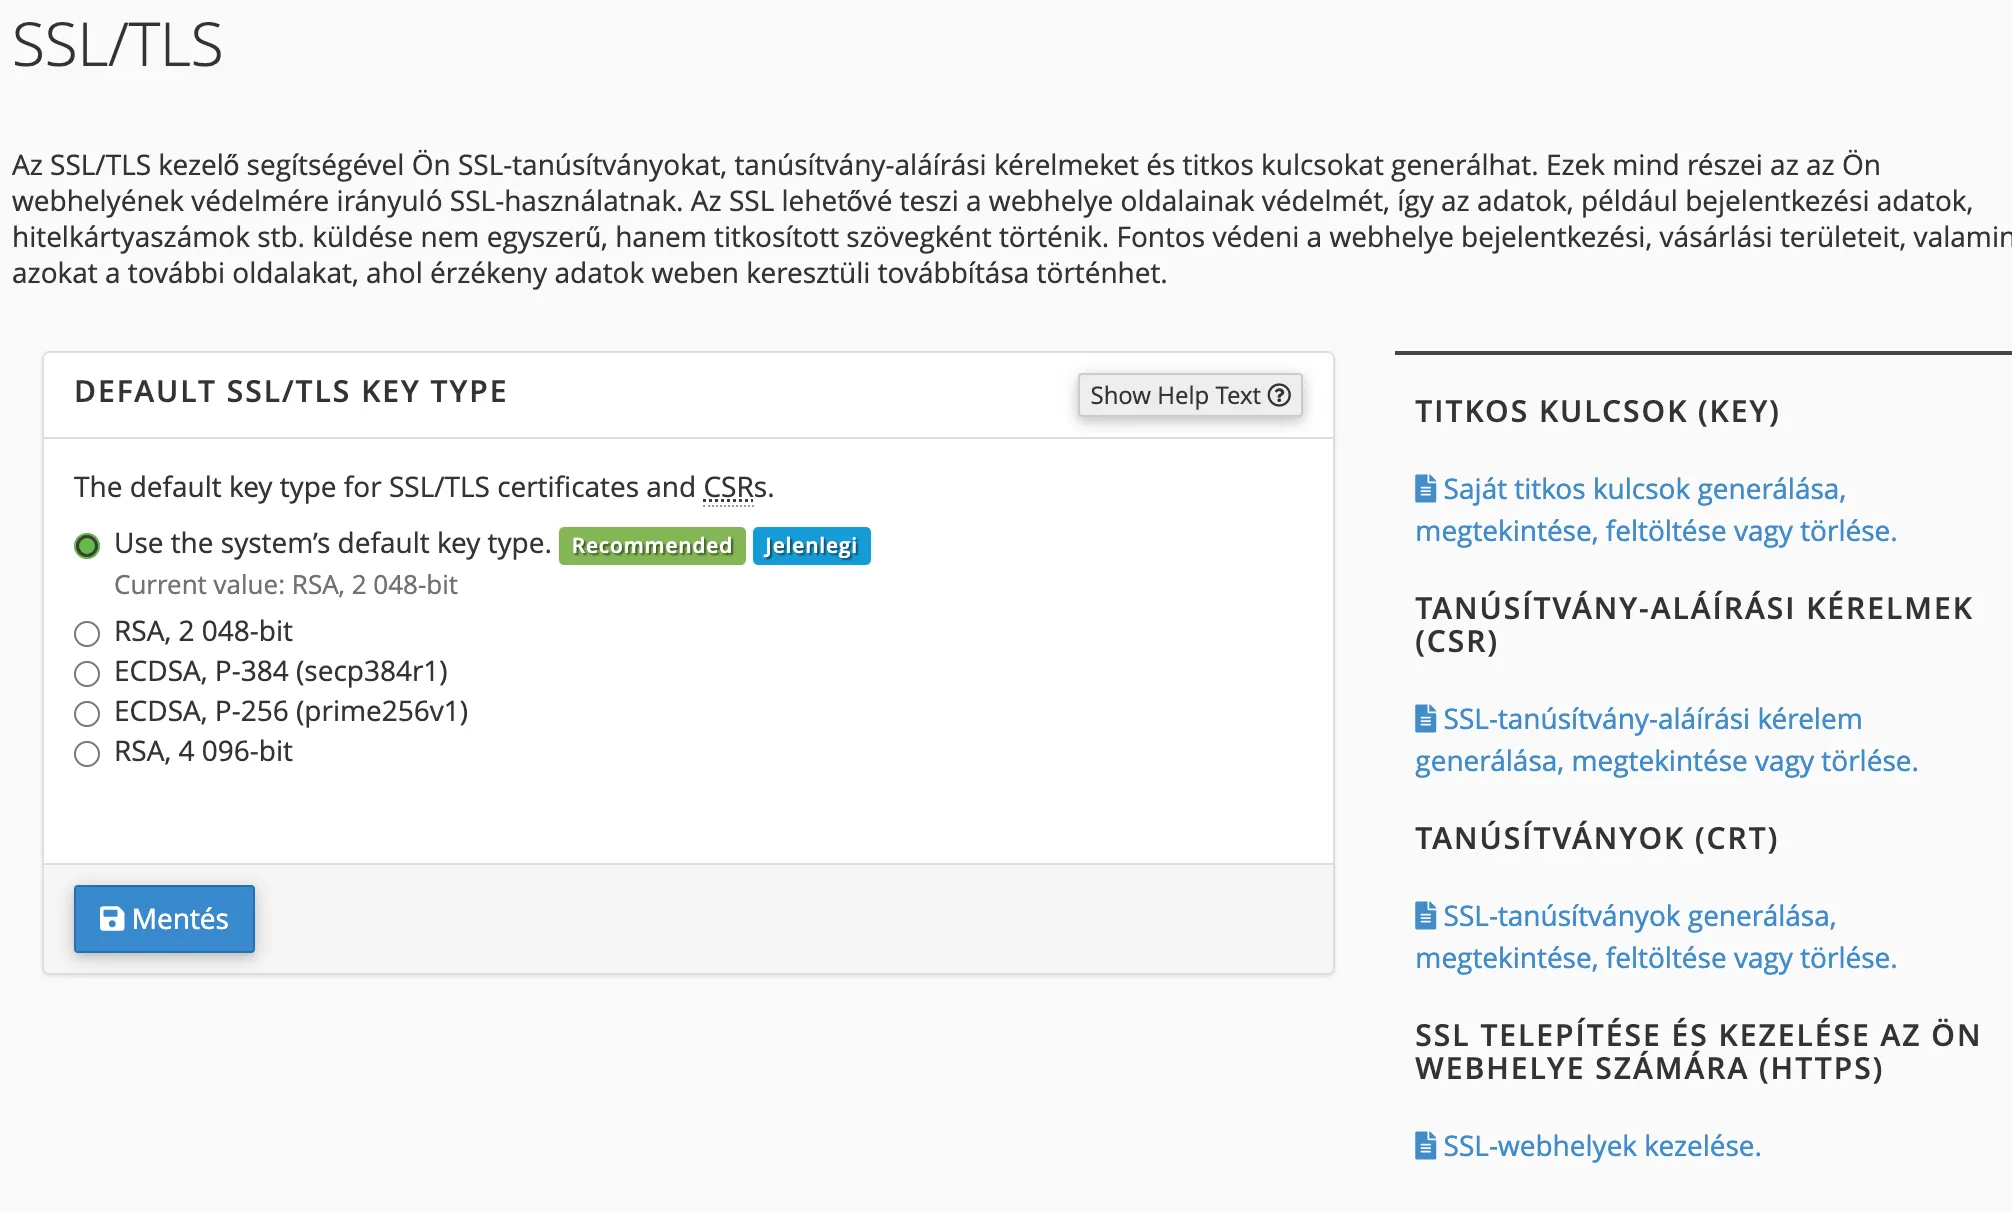Image resolution: width=2012 pixels, height=1212 pixels.
Task: Click the Mentés save button
Action: click(x=164, y=919)
